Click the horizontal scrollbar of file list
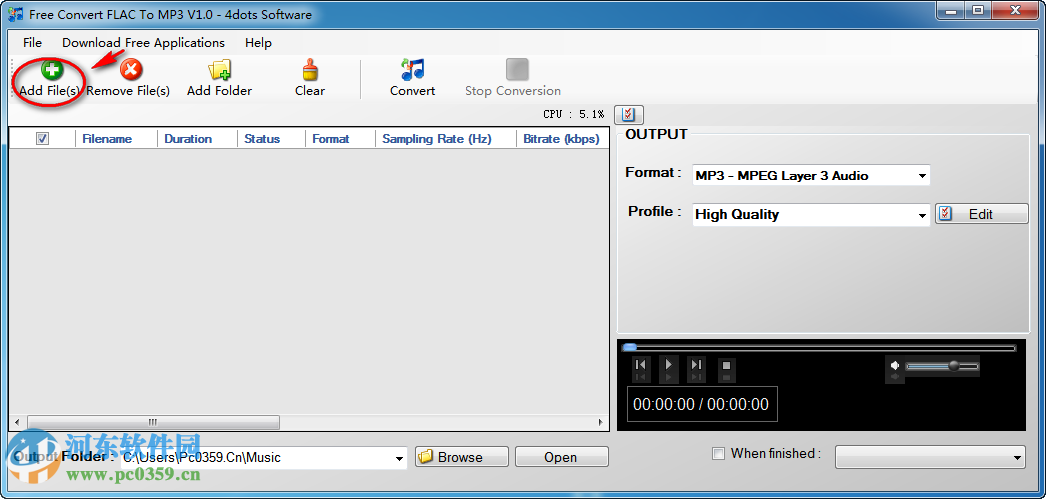Screen dimensions: 1046x499 (x=153, y=422)
